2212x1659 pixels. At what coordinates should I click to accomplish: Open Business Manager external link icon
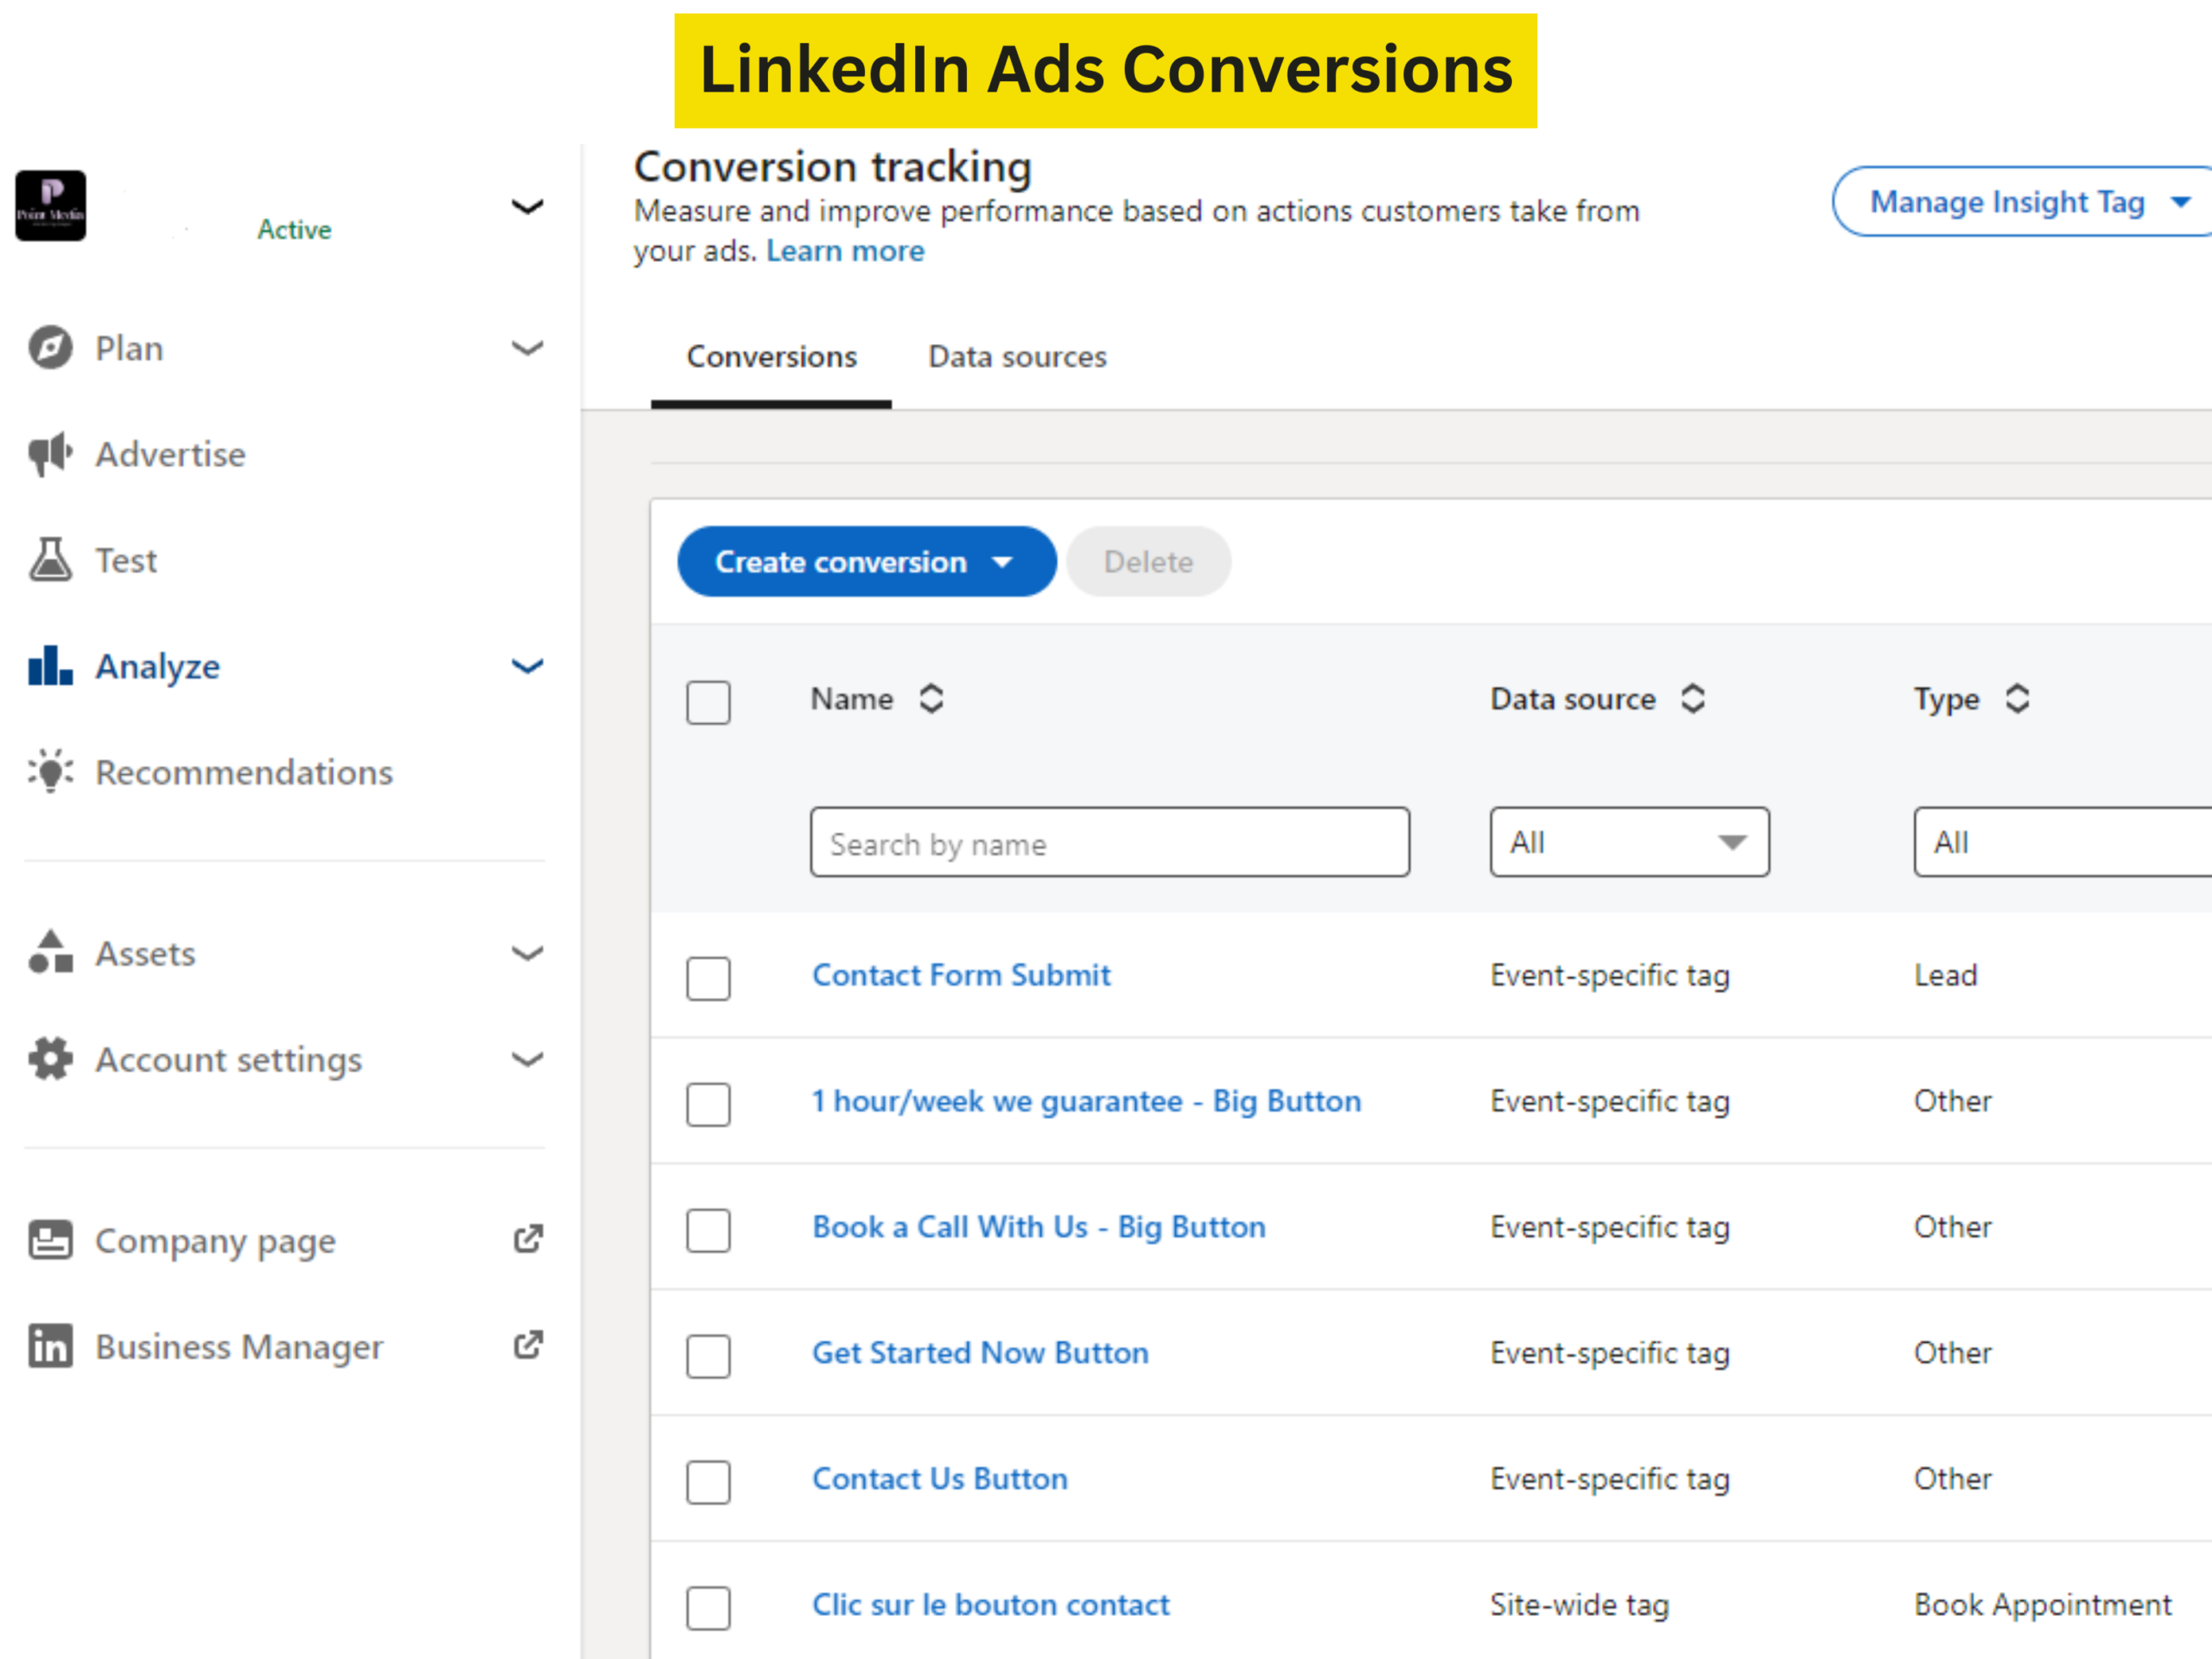(x=528, y=1346)
